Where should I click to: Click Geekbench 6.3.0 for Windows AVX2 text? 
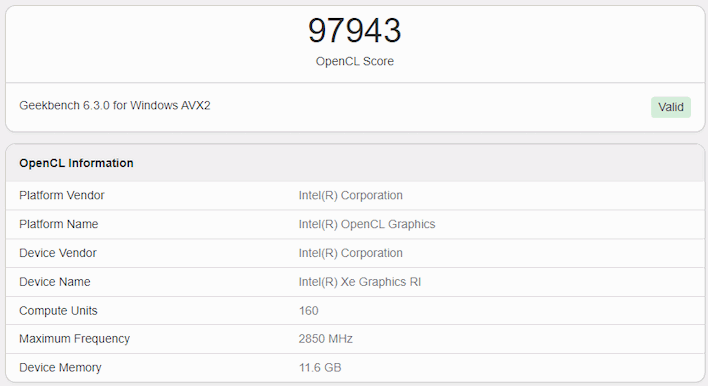tap(115, 105)
